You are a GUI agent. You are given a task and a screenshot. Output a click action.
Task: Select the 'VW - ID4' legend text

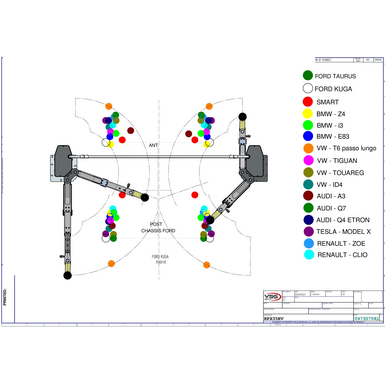pyautogui.click(x=330, y=185)
